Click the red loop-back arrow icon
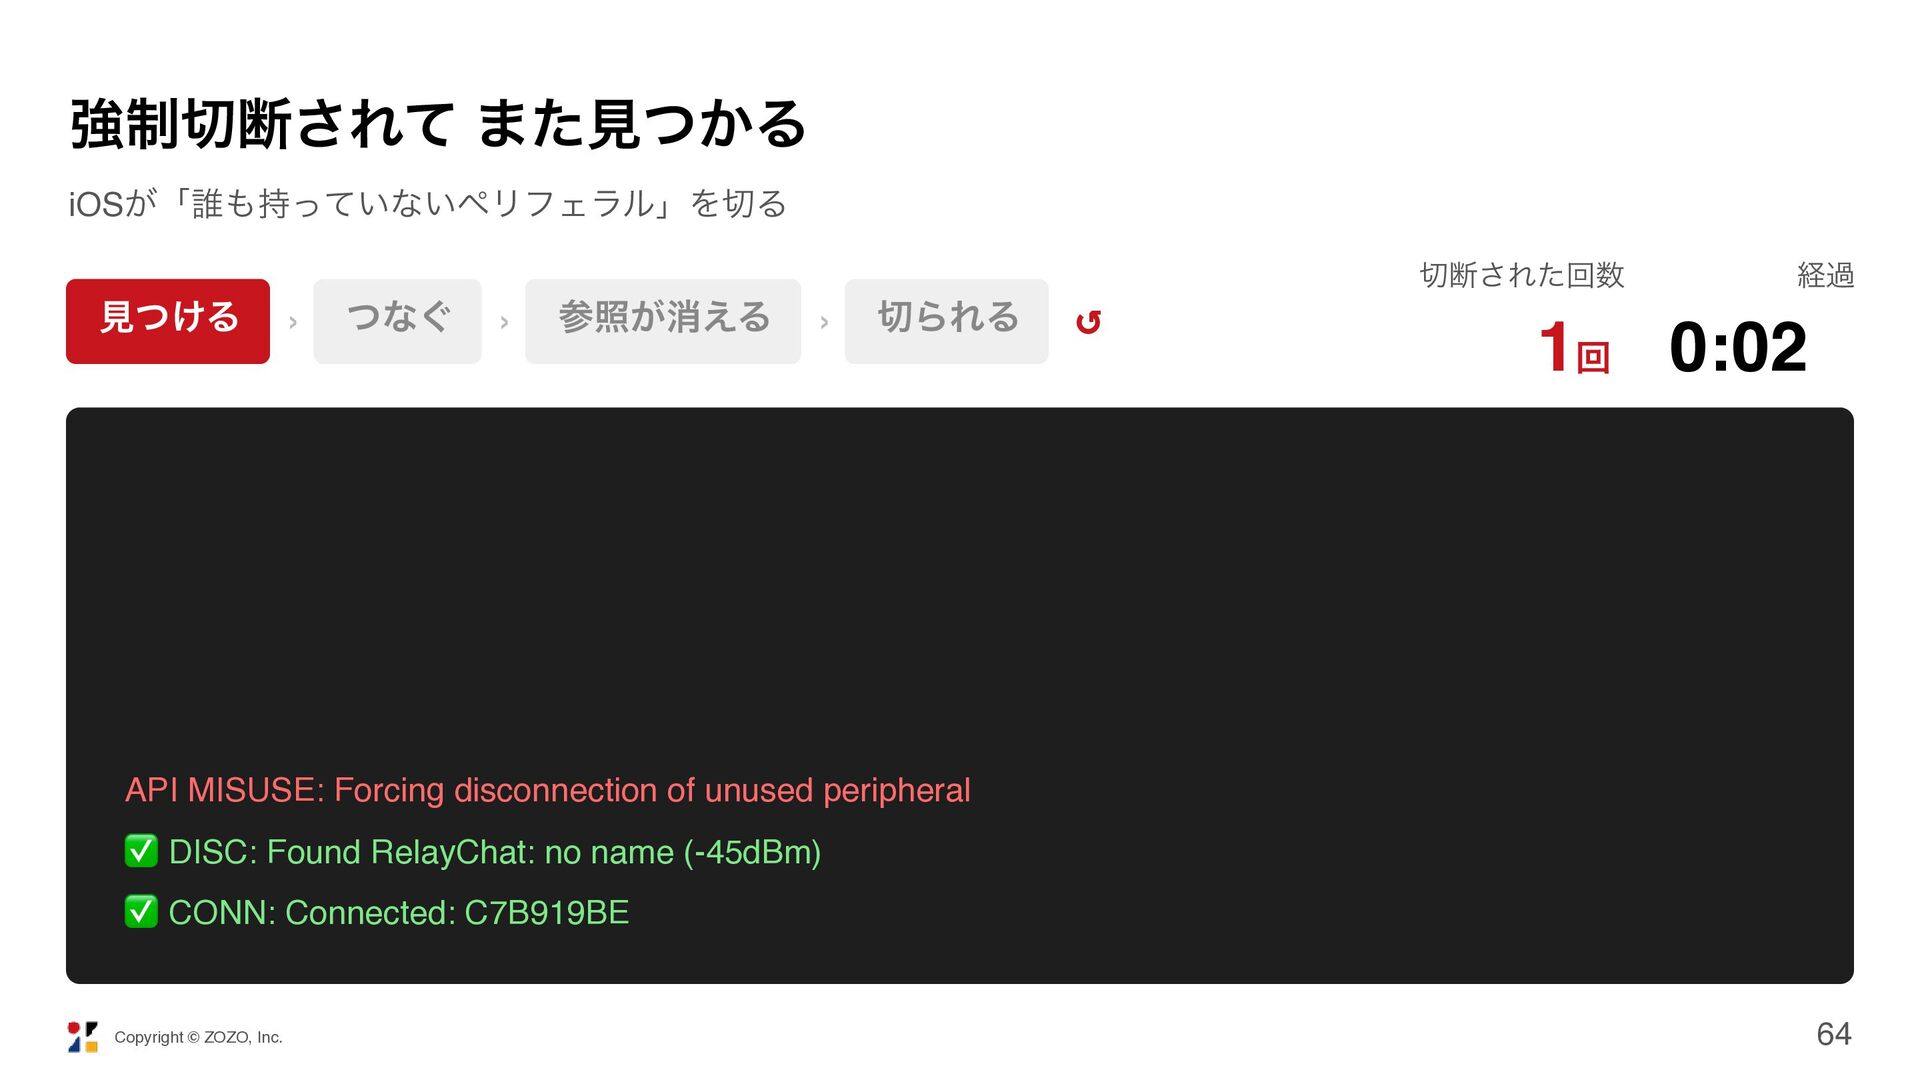This screenshot has height=1080, width=1920. coord(1088,322)
